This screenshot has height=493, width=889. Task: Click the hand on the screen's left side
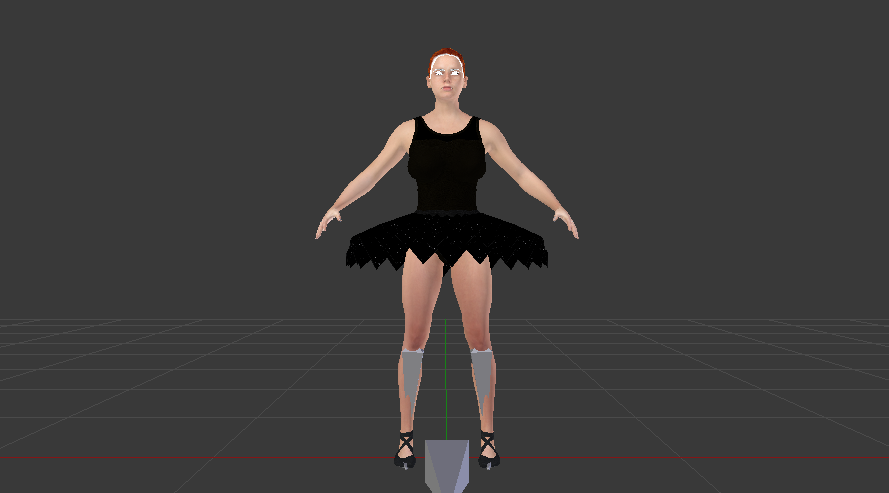pos(328,223)
